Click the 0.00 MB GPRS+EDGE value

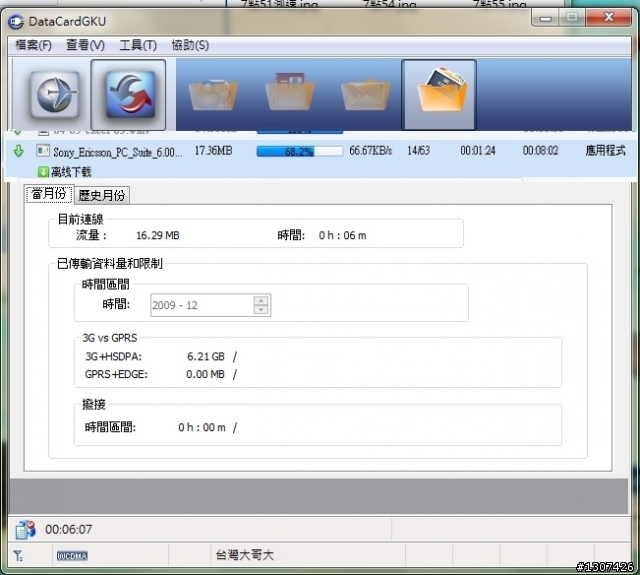205,374
